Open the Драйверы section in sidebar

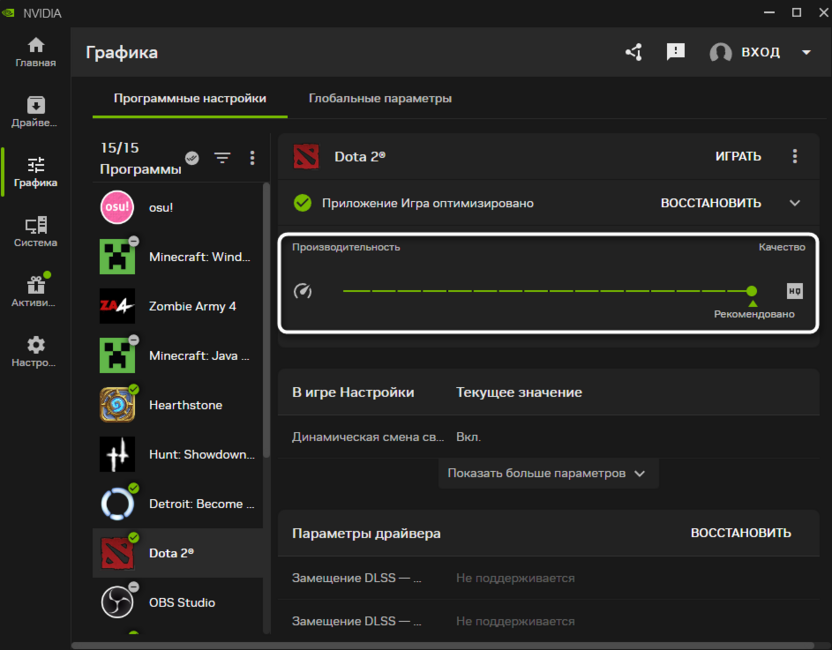point(36,112)
